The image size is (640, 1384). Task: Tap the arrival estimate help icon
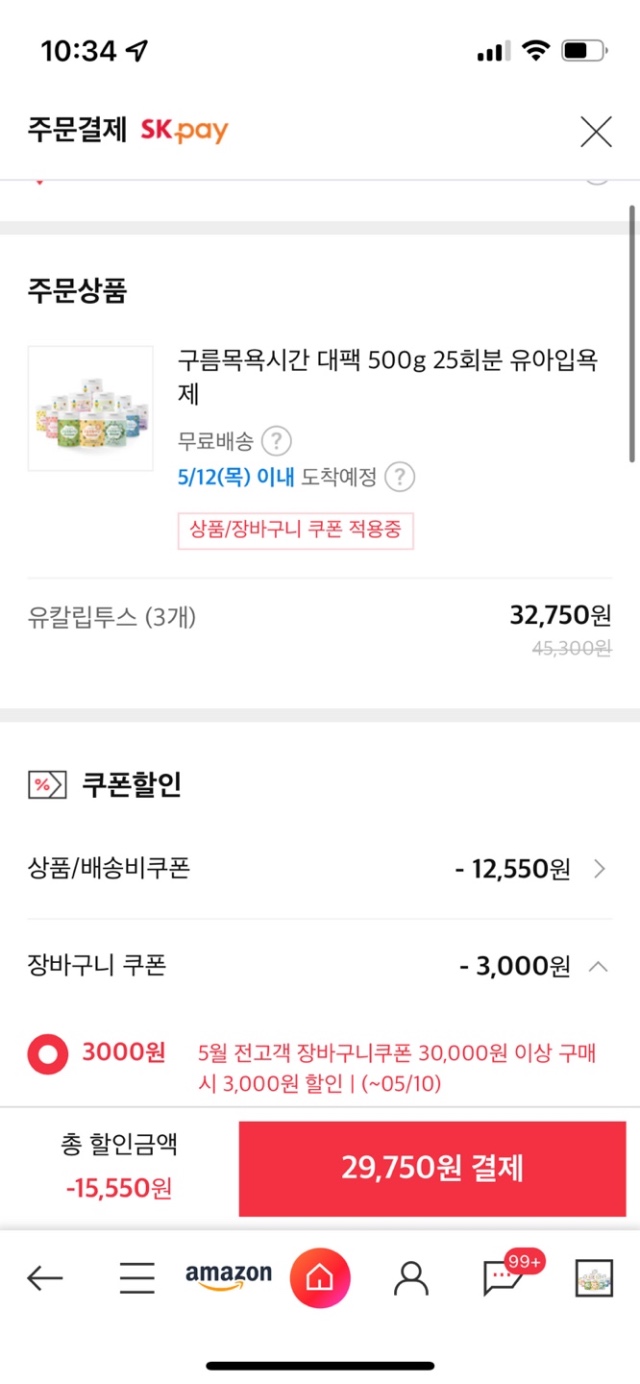point(400,477)
